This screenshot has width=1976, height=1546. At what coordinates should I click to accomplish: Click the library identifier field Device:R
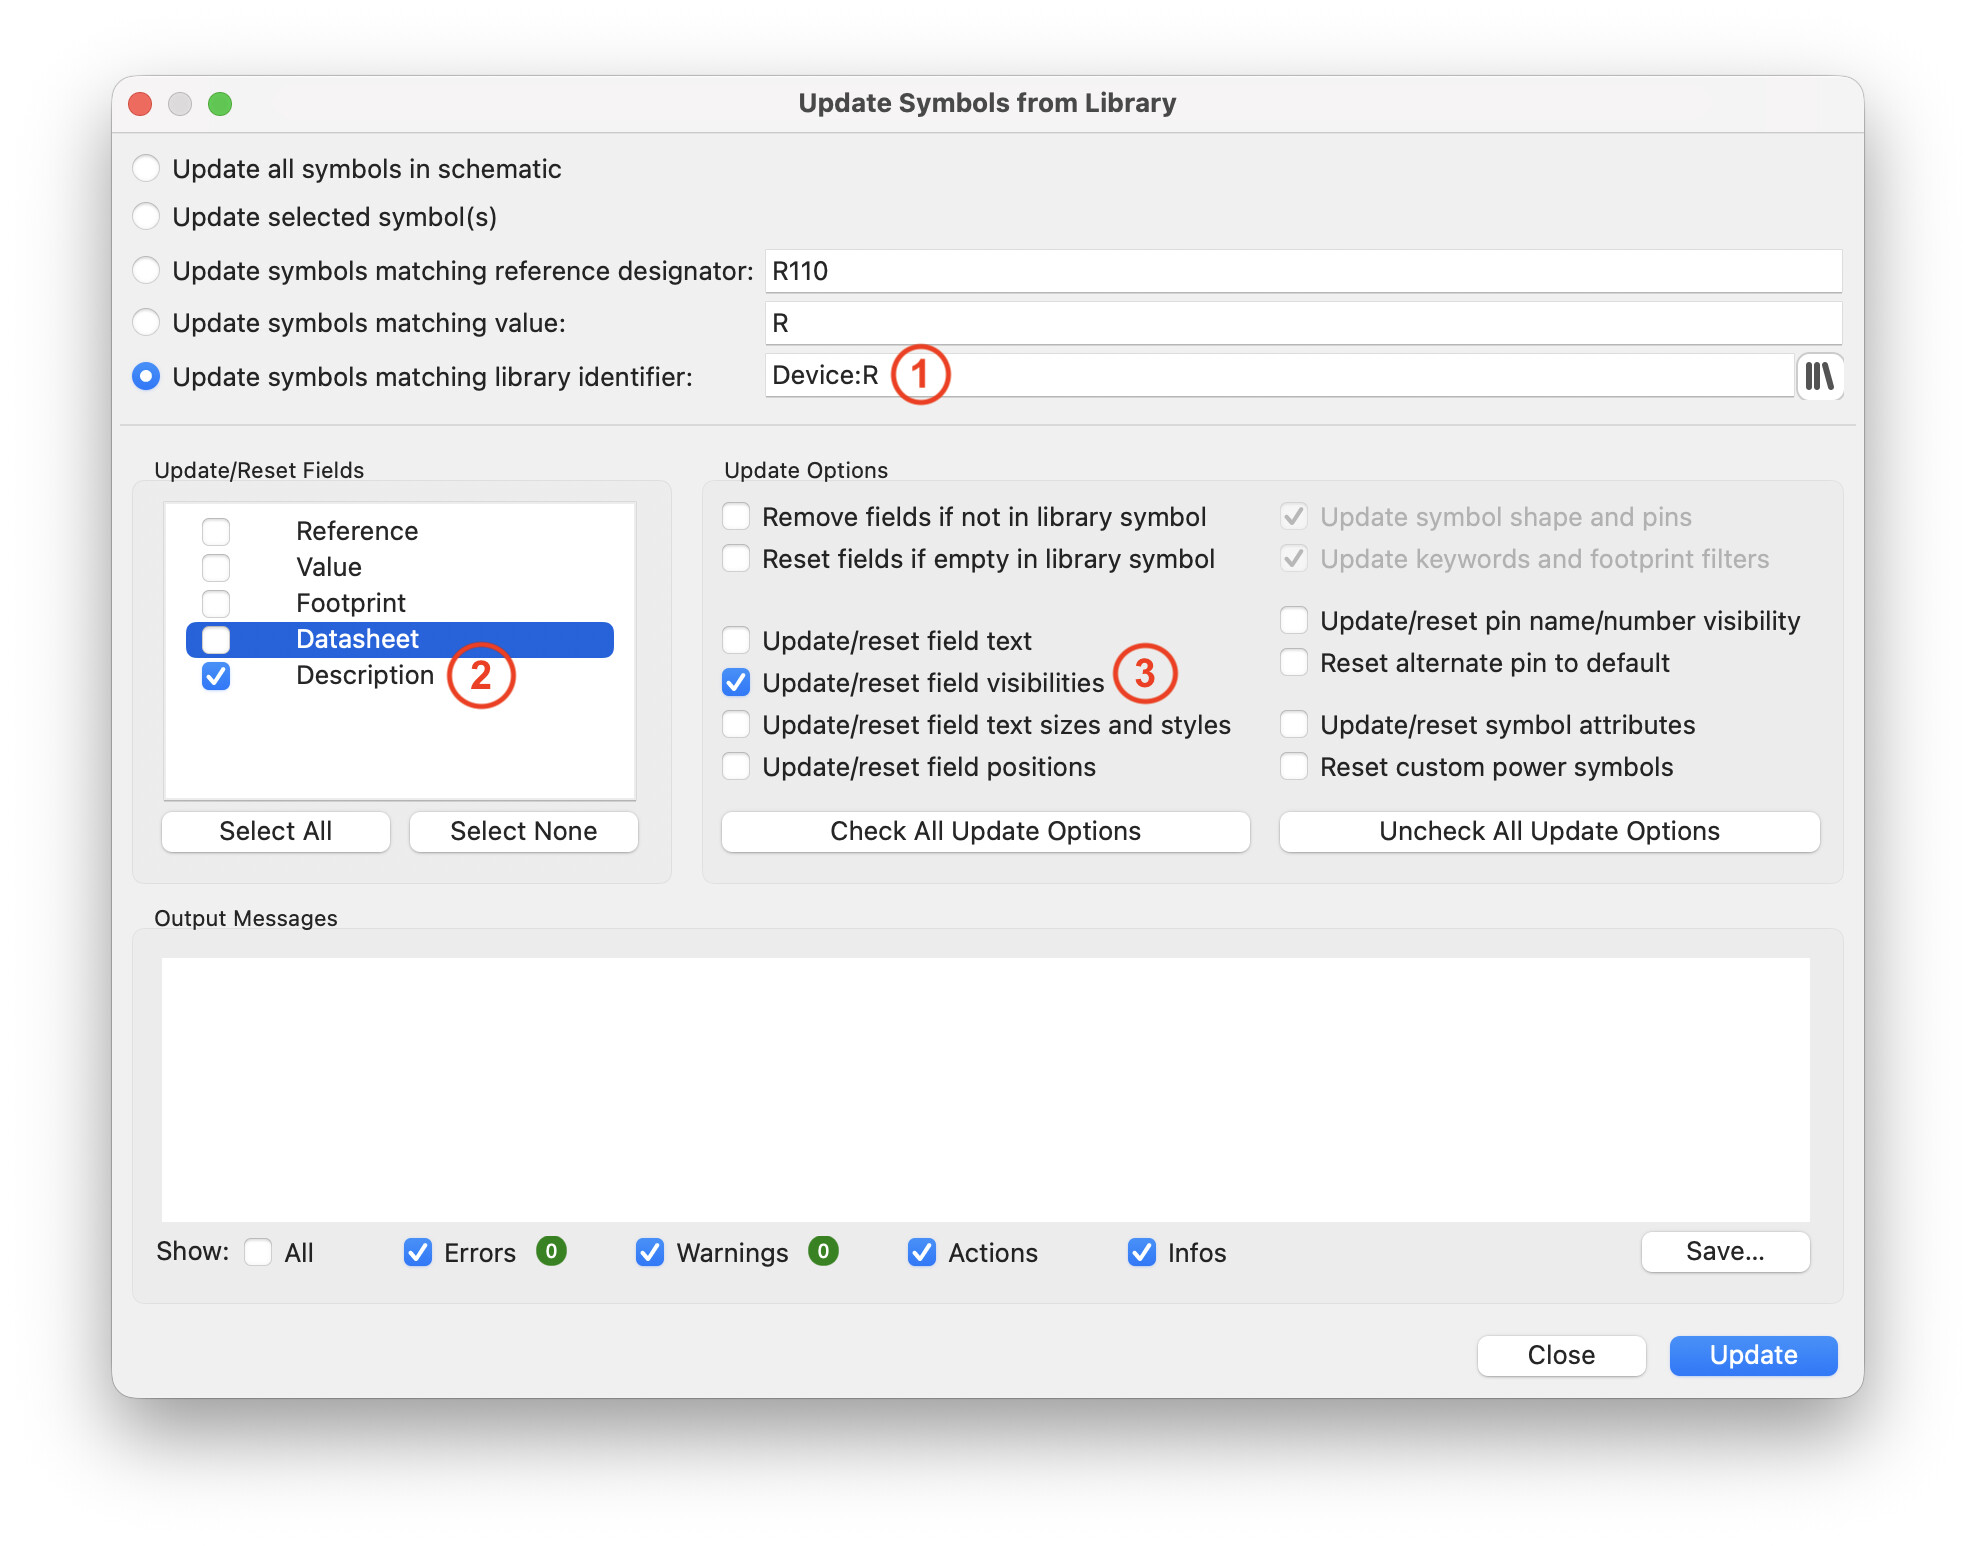[x=1279, y=376]
